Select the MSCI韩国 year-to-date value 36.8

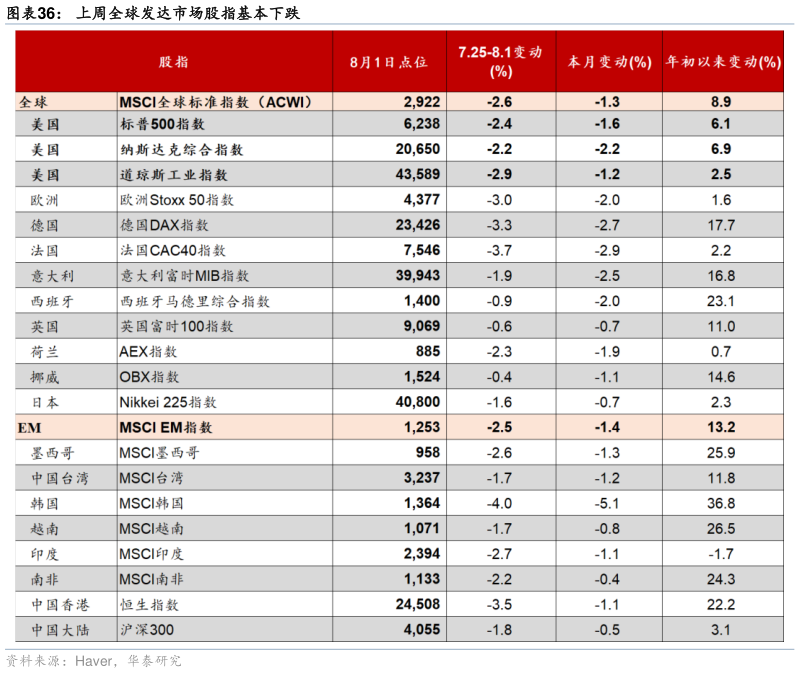click(x=721, y=503)
